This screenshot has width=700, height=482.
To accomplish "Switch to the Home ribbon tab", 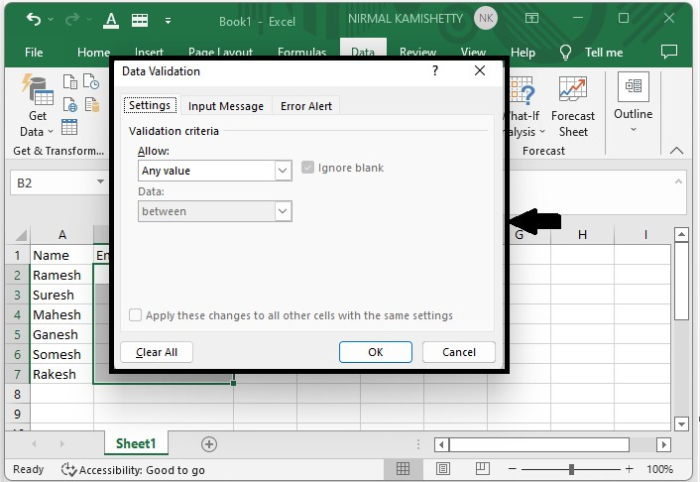I will [93, 53].
